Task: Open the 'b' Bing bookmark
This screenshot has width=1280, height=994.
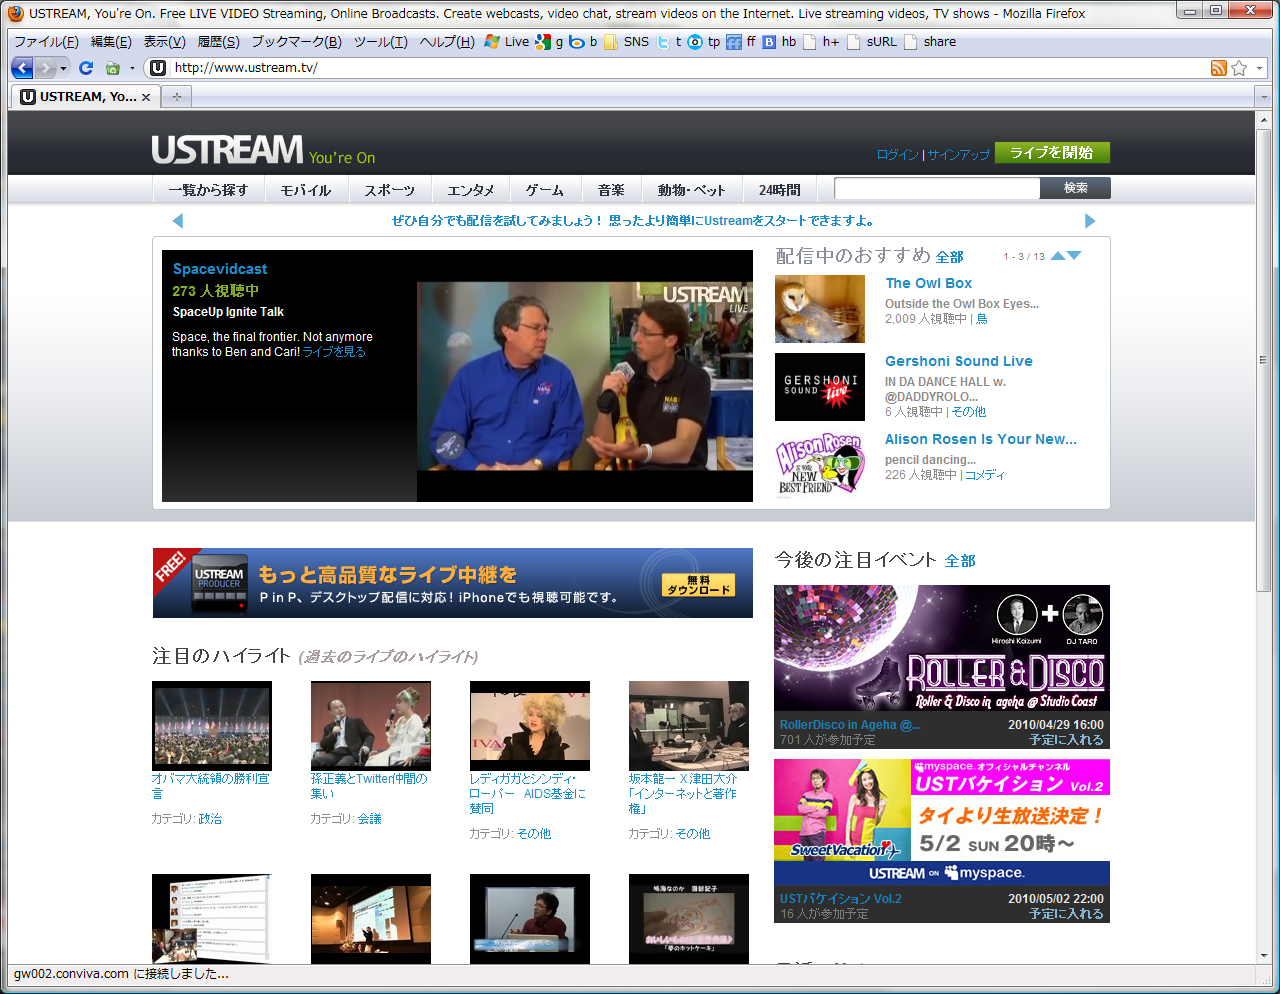Action: [x=583, y=42]
